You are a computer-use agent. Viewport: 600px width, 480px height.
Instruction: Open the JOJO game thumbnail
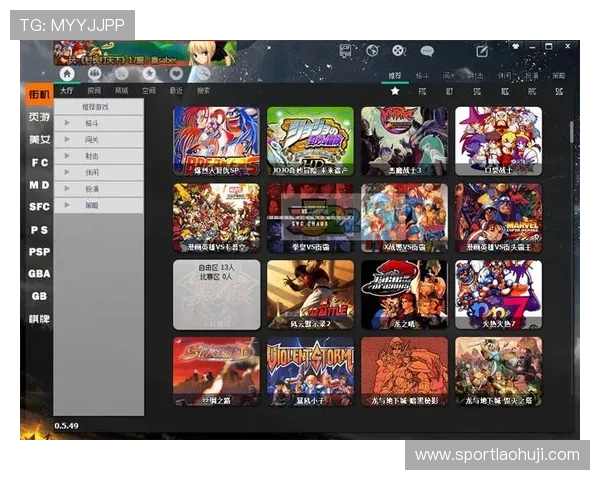(x=310, y=140)
